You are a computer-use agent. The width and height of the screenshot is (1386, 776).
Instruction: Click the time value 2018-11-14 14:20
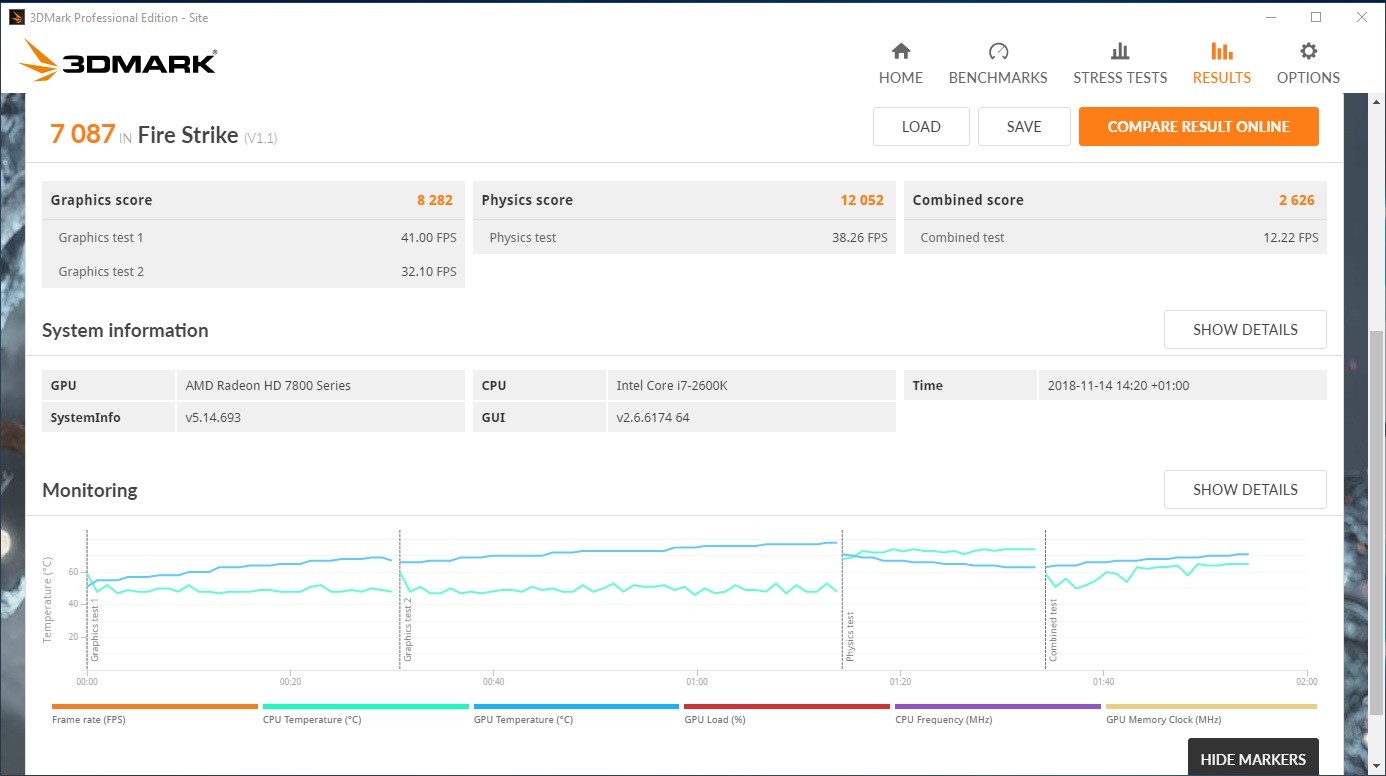click(x=1119, y=385)
